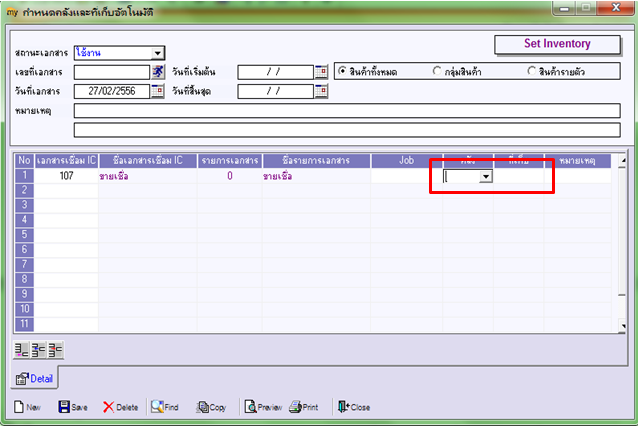Expand the document status dropdown

pos(157,53)
